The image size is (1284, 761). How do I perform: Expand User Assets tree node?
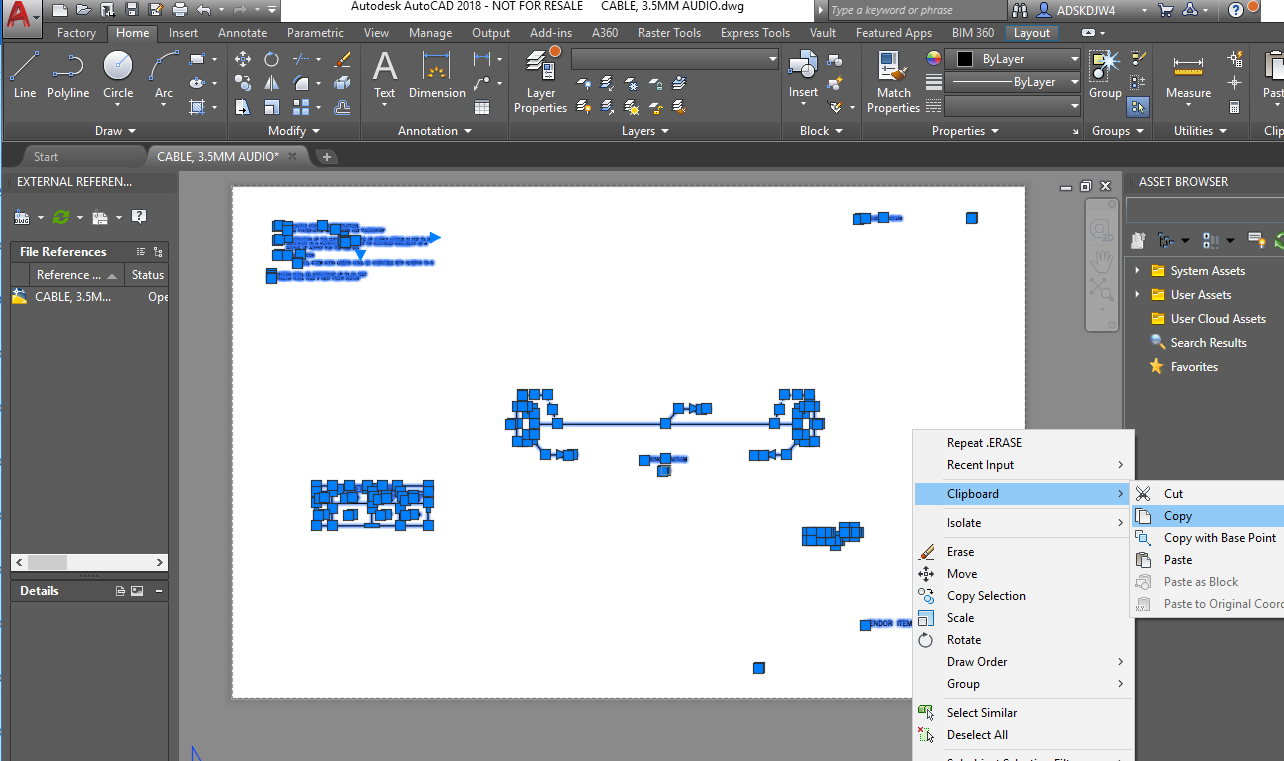(1137, 295)
